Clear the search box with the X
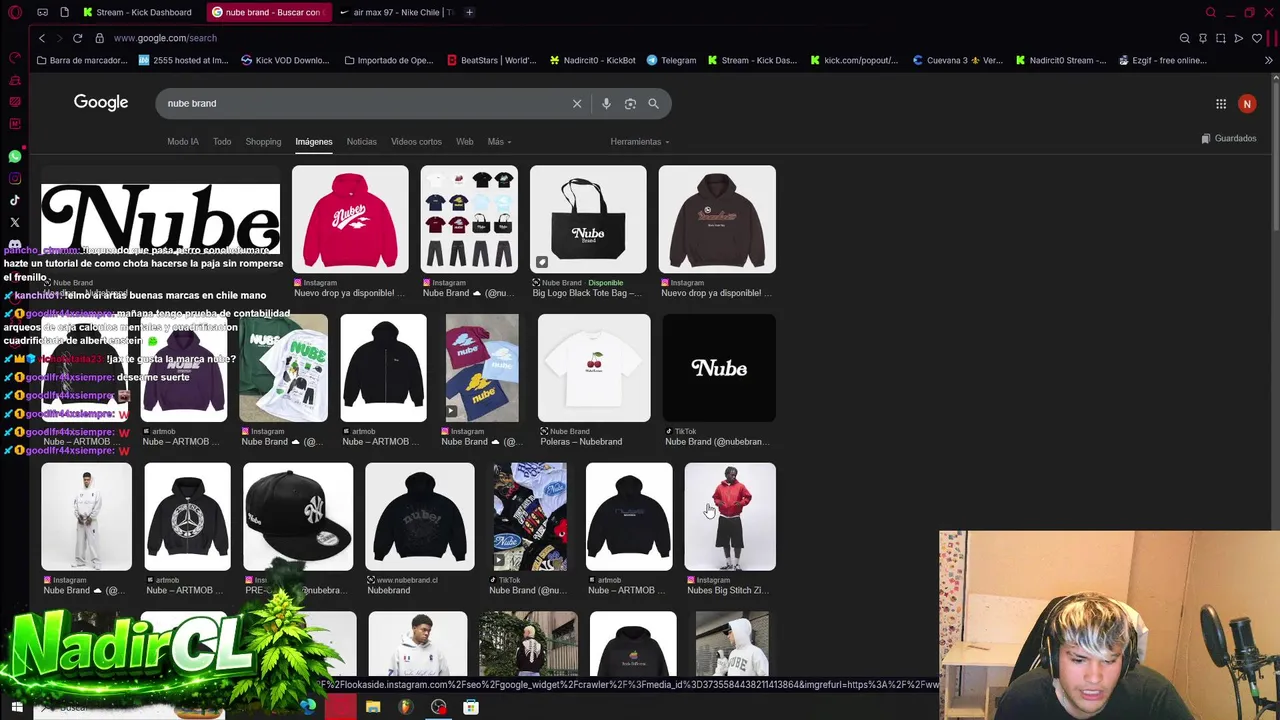1280x720 pixels. click(577, 104)
